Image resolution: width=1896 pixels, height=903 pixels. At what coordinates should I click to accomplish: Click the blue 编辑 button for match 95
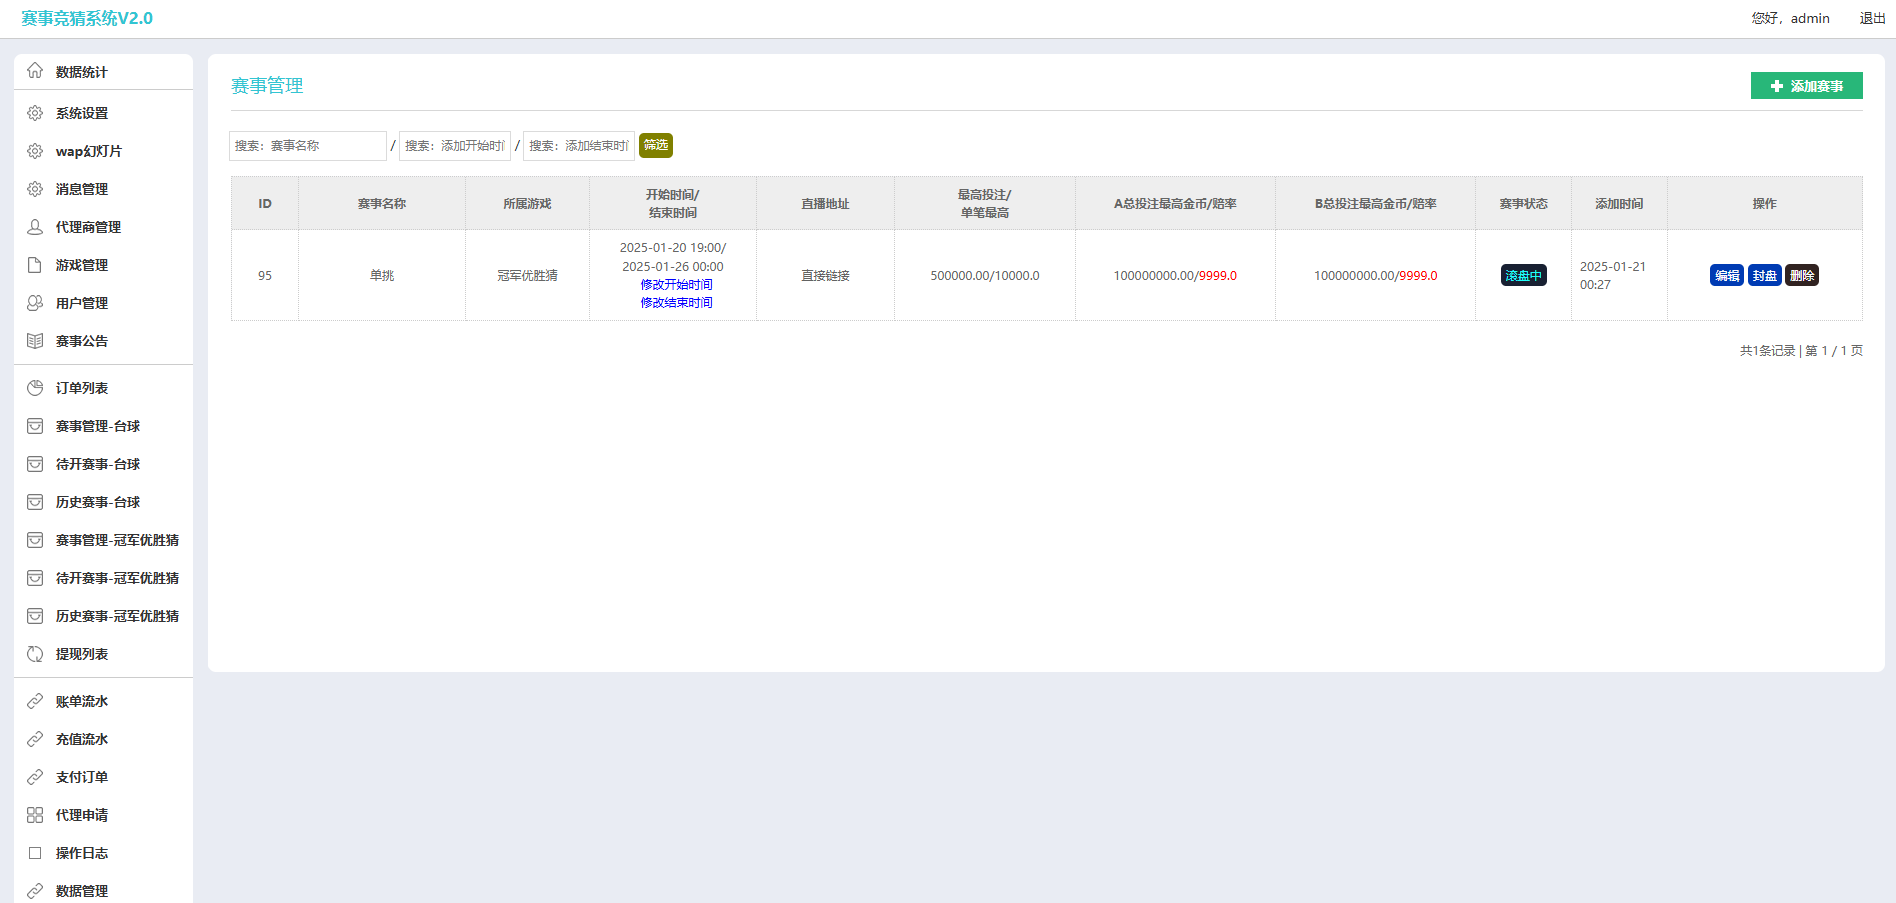(x=1727, y=276)
